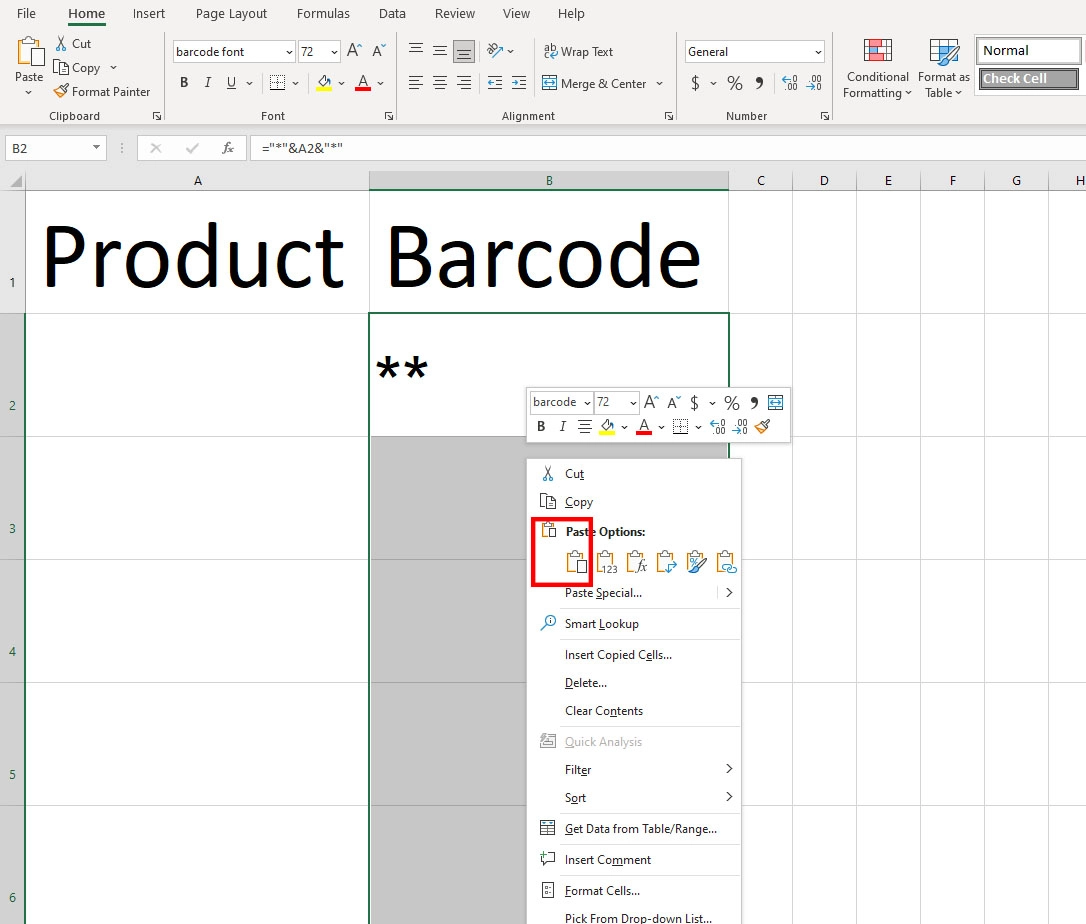Click the Percent Style icon in ribbon
This screenshot has width=1086, height=924.
(x=734, y=84)
